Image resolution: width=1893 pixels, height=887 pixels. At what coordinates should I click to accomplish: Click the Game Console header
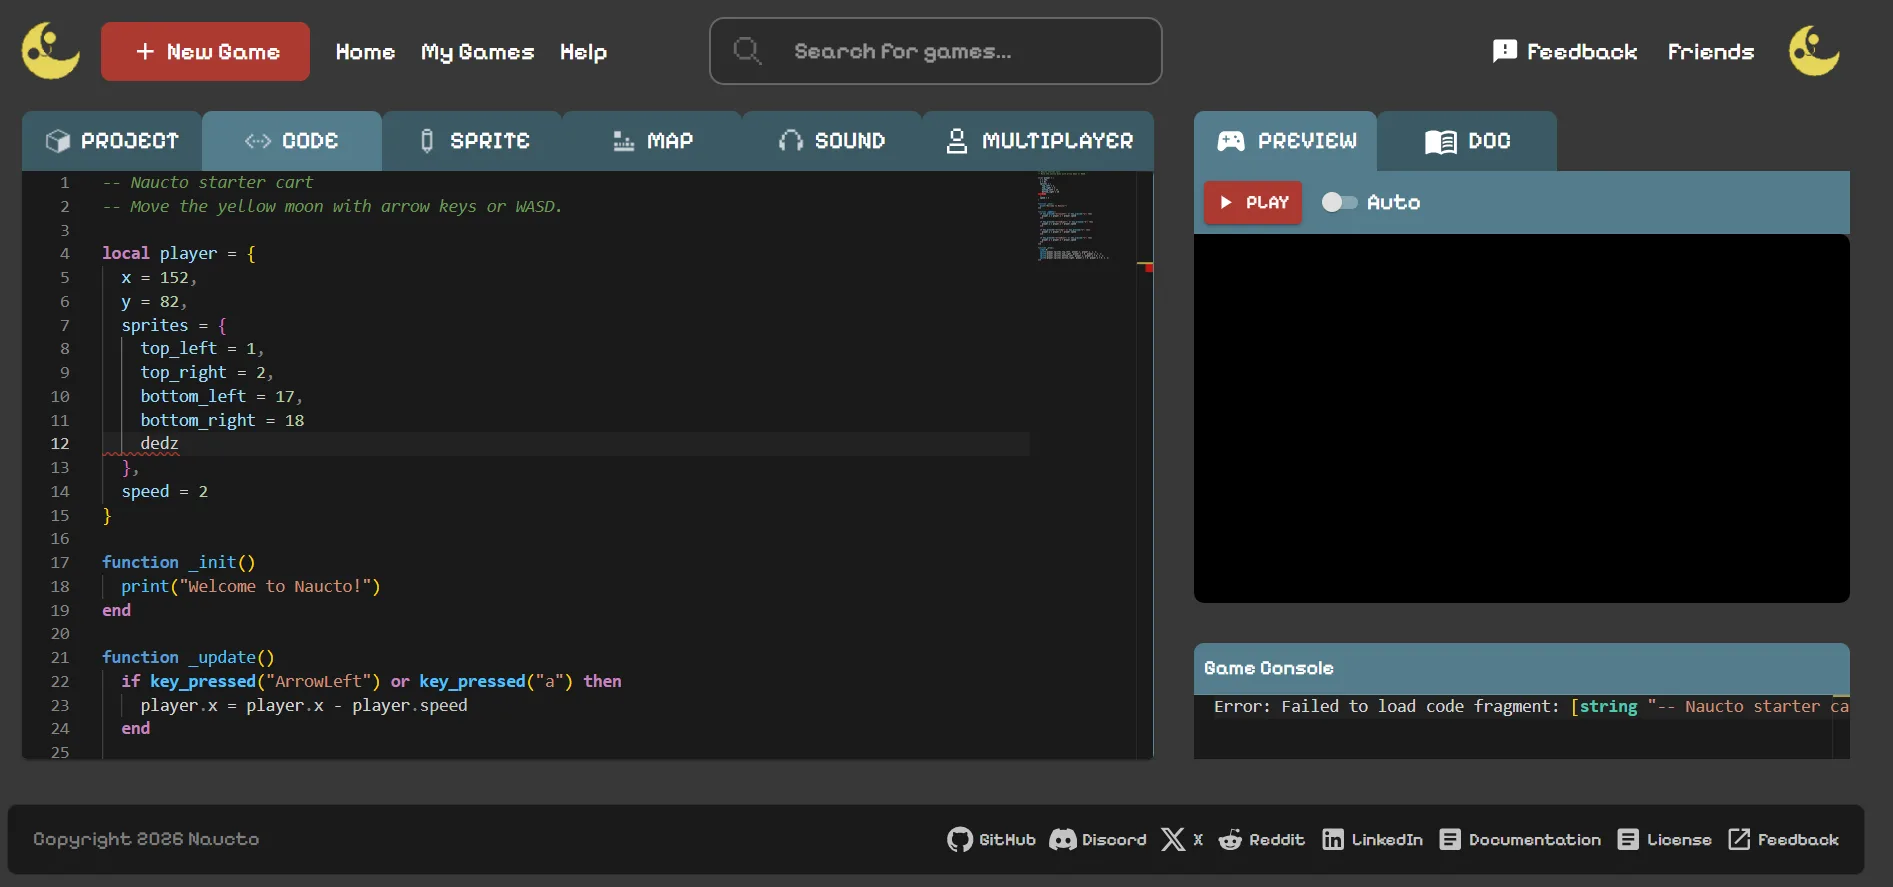point(1521,668)
